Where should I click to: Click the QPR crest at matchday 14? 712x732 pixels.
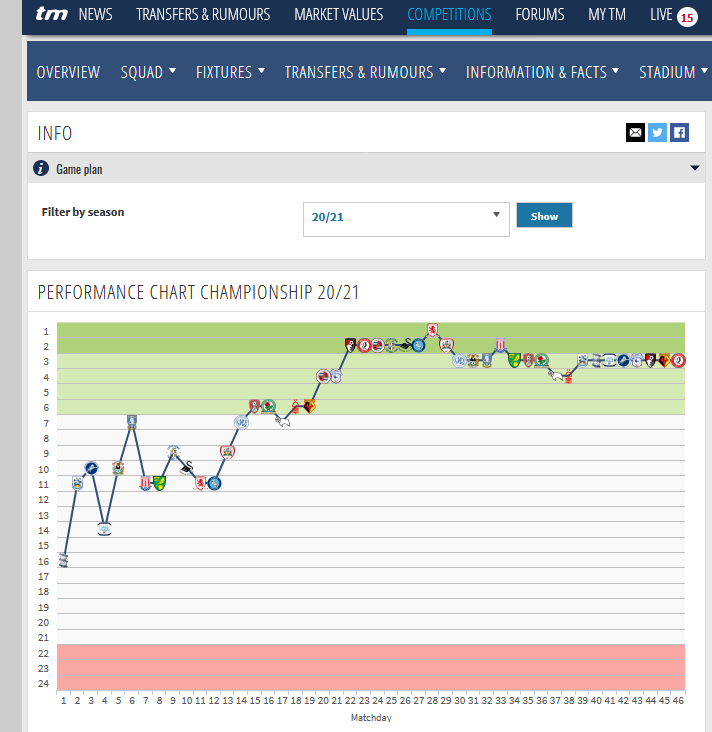(241, 422)
